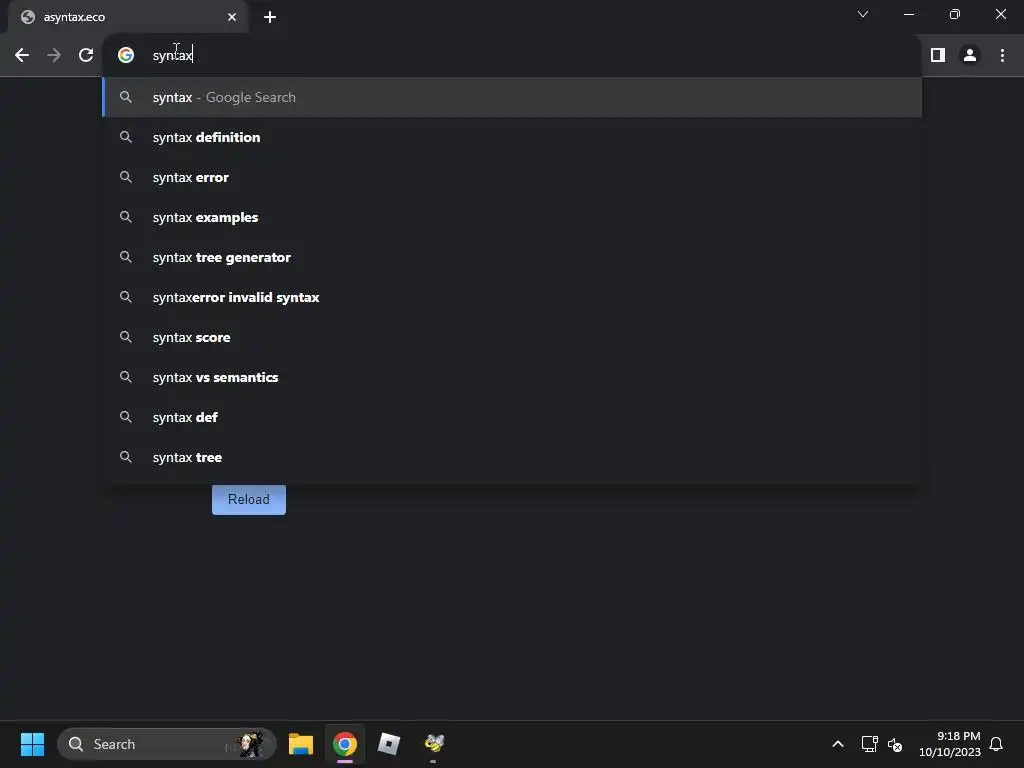
Task: Choose the 'syntax examples' suggestion
Action: [512, 217]
